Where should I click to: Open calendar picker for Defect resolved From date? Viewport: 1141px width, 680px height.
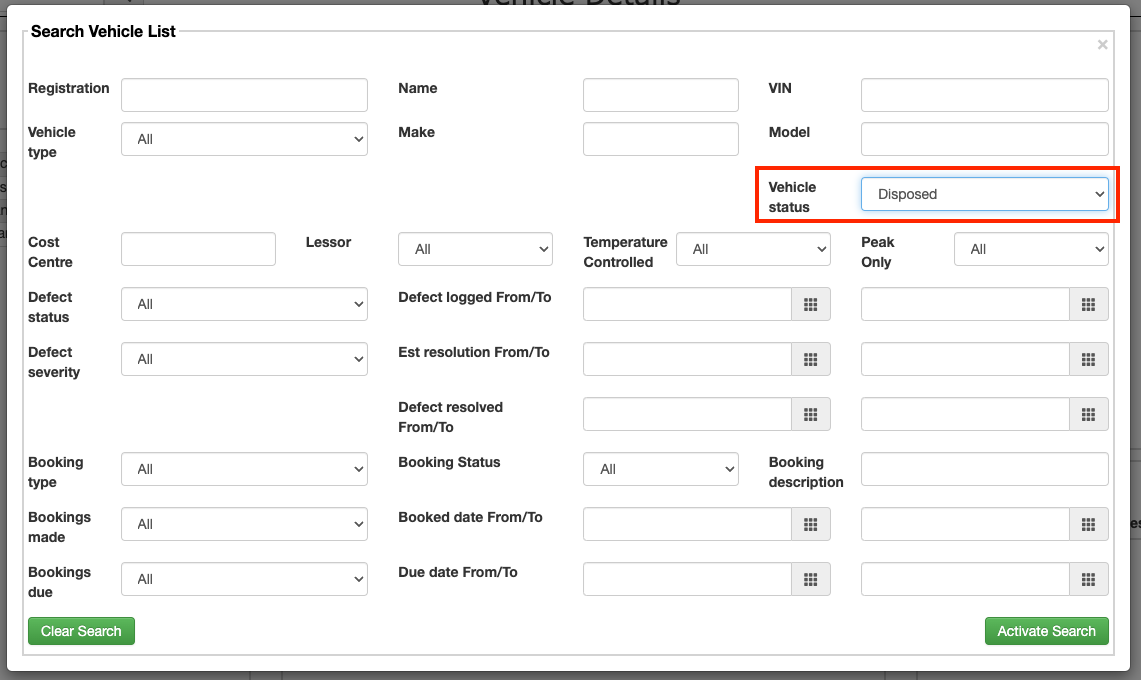coord(811,414)
